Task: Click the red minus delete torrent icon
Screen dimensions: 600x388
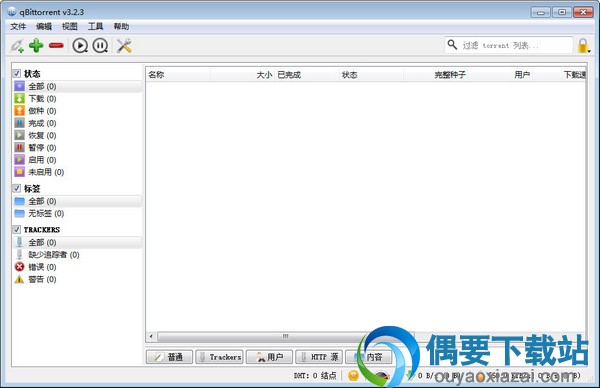Action: pyautogui.click(x=56, y=46)
